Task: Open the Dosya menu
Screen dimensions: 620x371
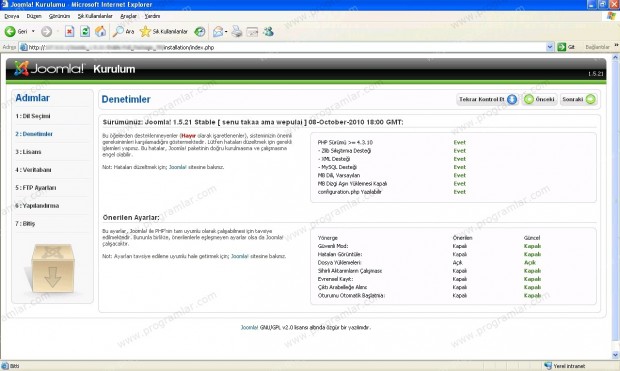Action: (x=11, y=16)
